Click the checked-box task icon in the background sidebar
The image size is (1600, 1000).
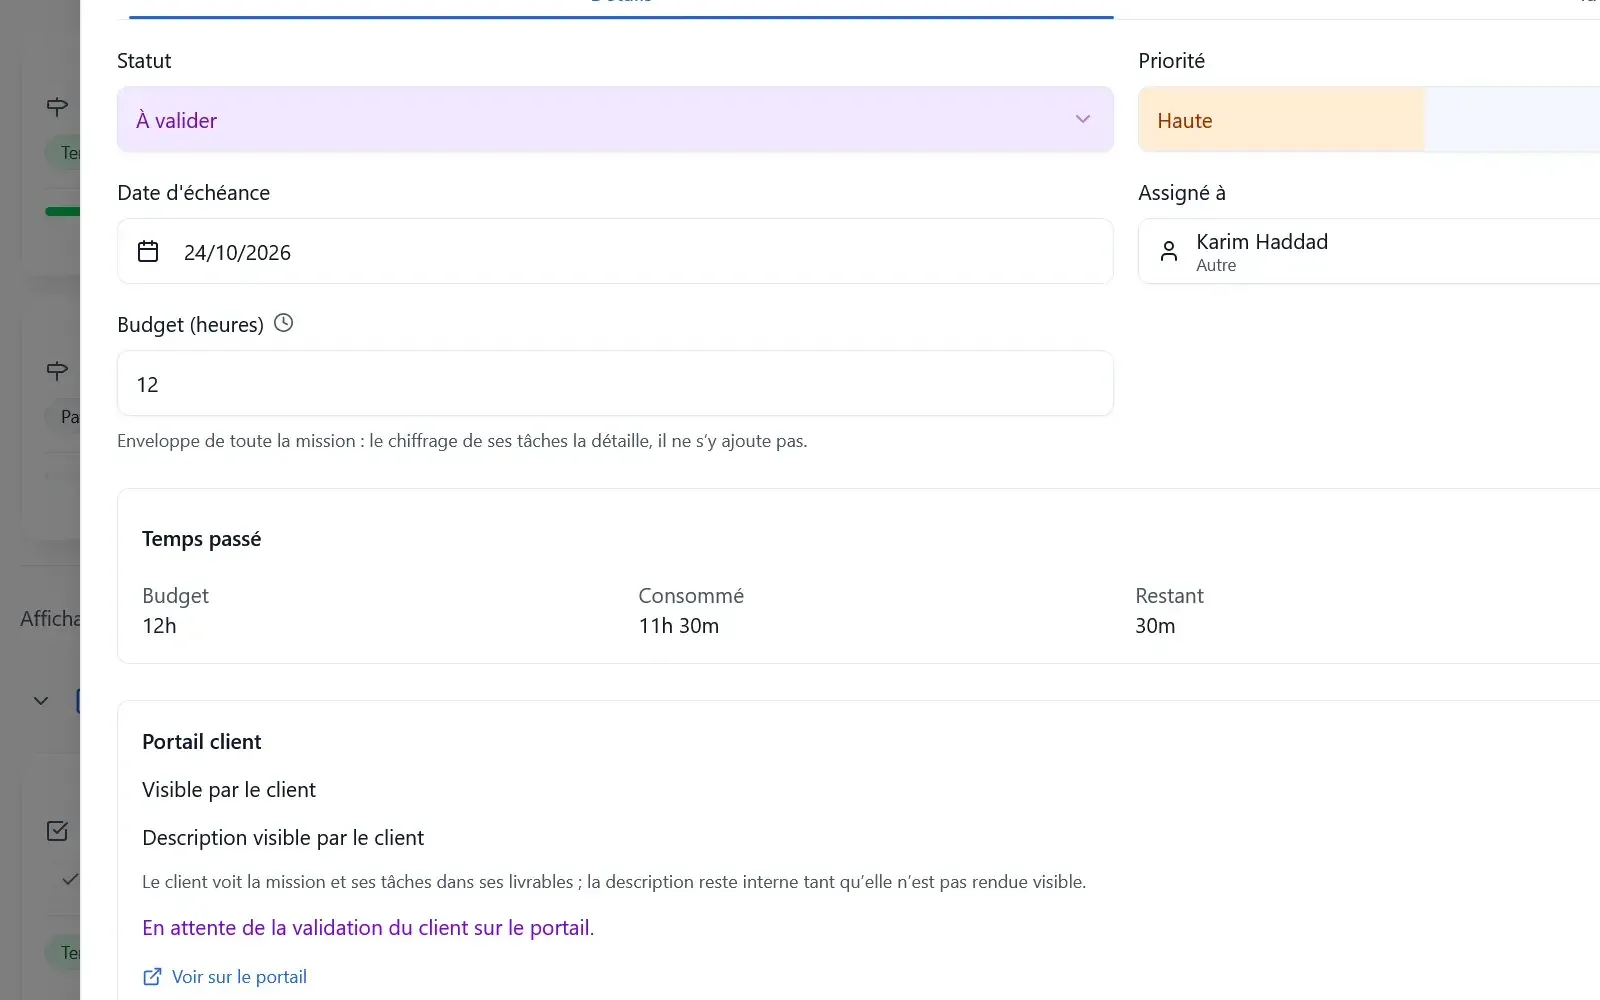(x=58, y=831)
